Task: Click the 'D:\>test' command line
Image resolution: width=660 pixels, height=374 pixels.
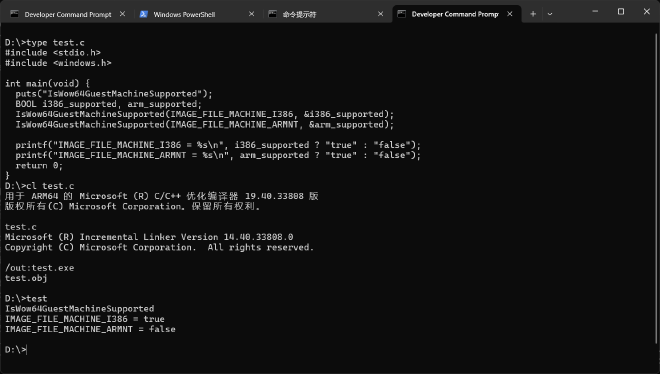Action: click(x=26, y=298)
